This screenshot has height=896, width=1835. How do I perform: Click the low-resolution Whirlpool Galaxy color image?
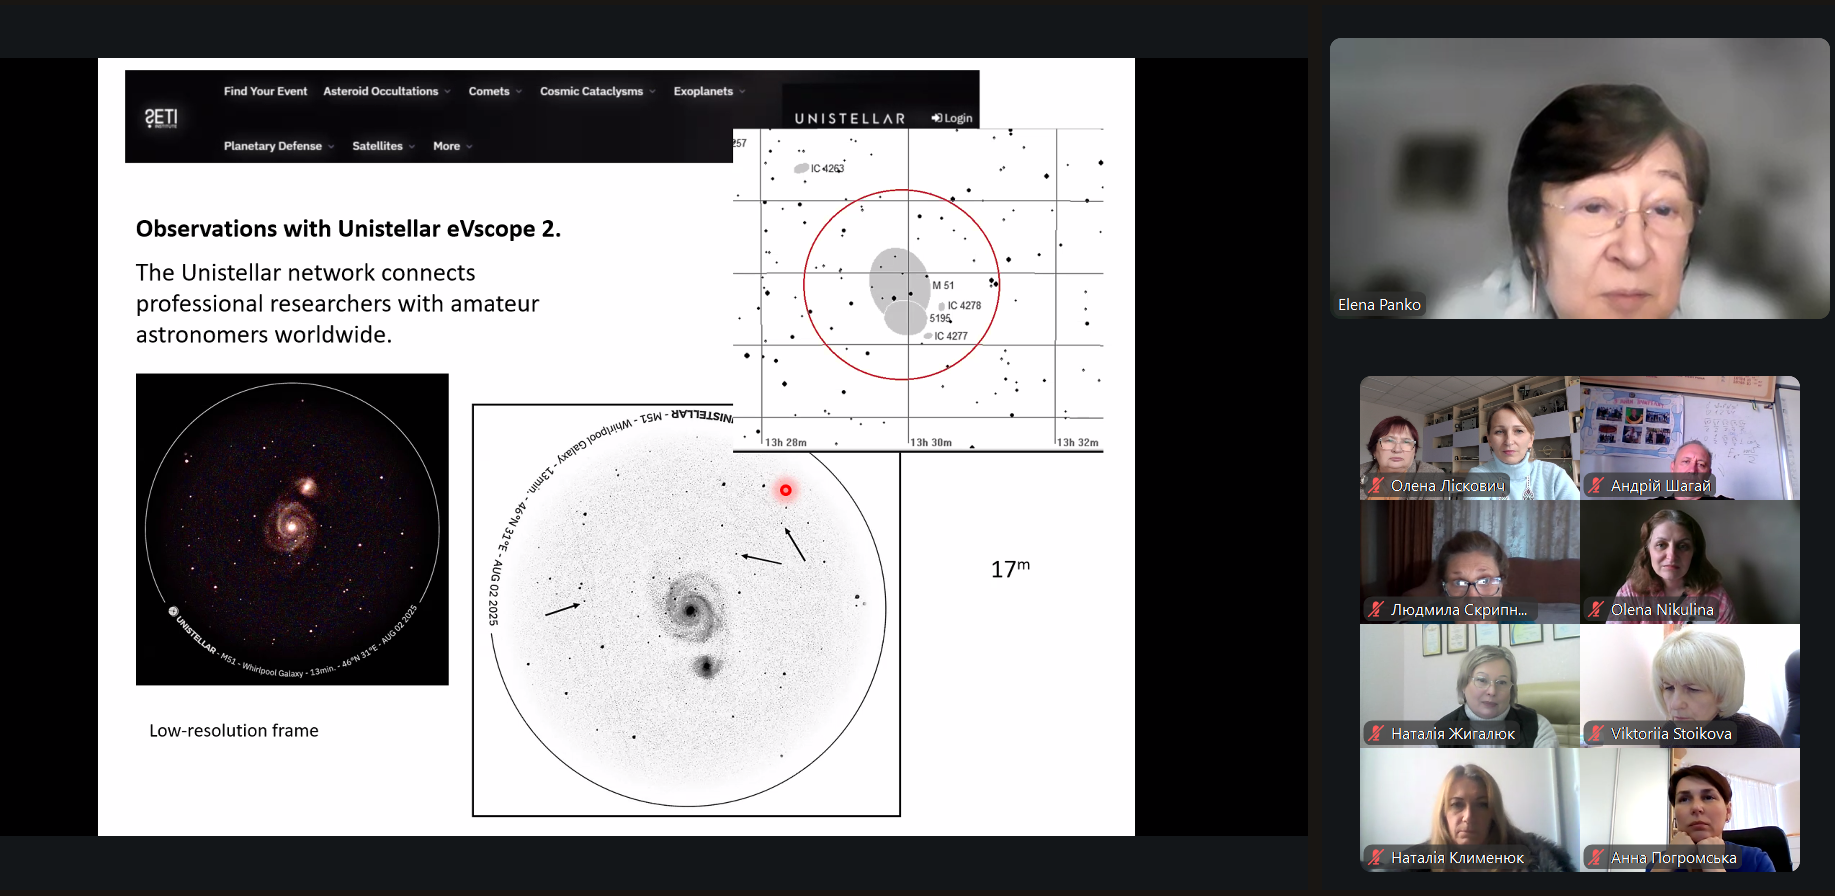pyautogui.click(x=292, y=529)
